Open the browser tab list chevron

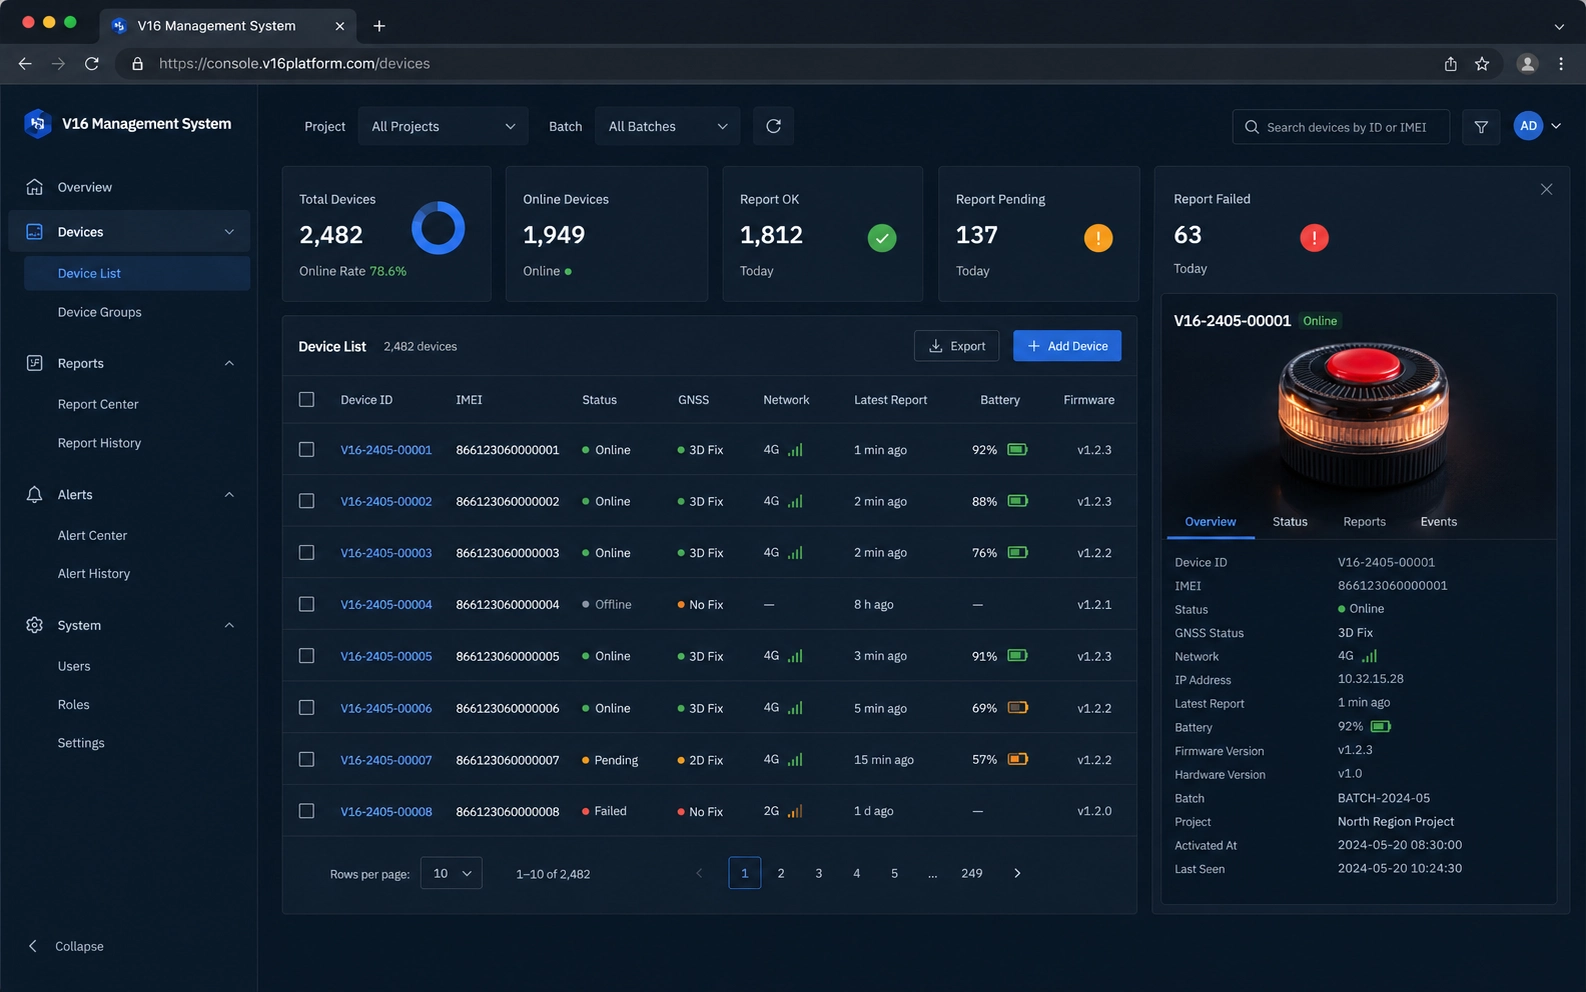pyautogui.click(x=1559, y=27)
